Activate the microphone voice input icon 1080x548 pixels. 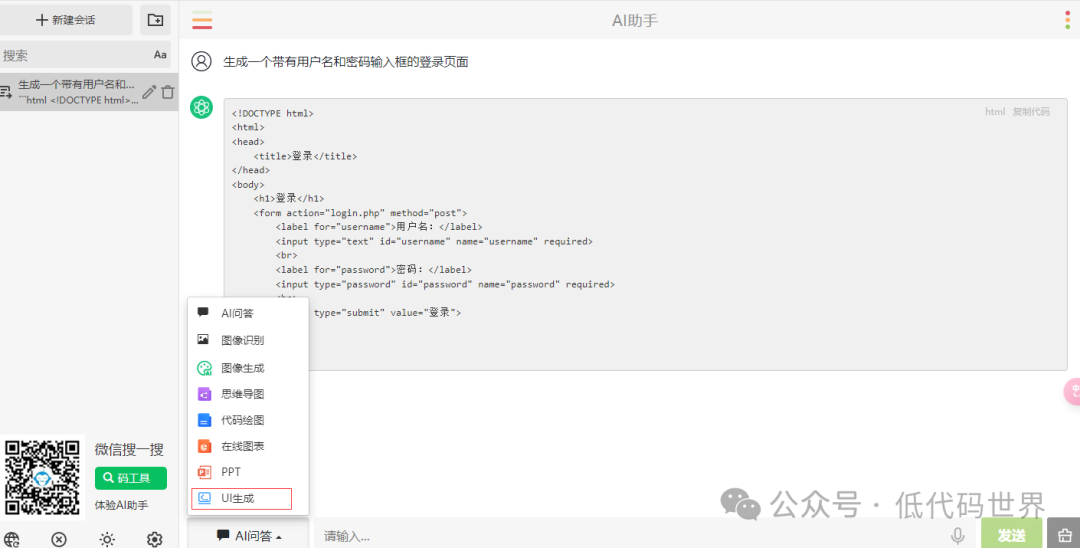click(957, 536)
